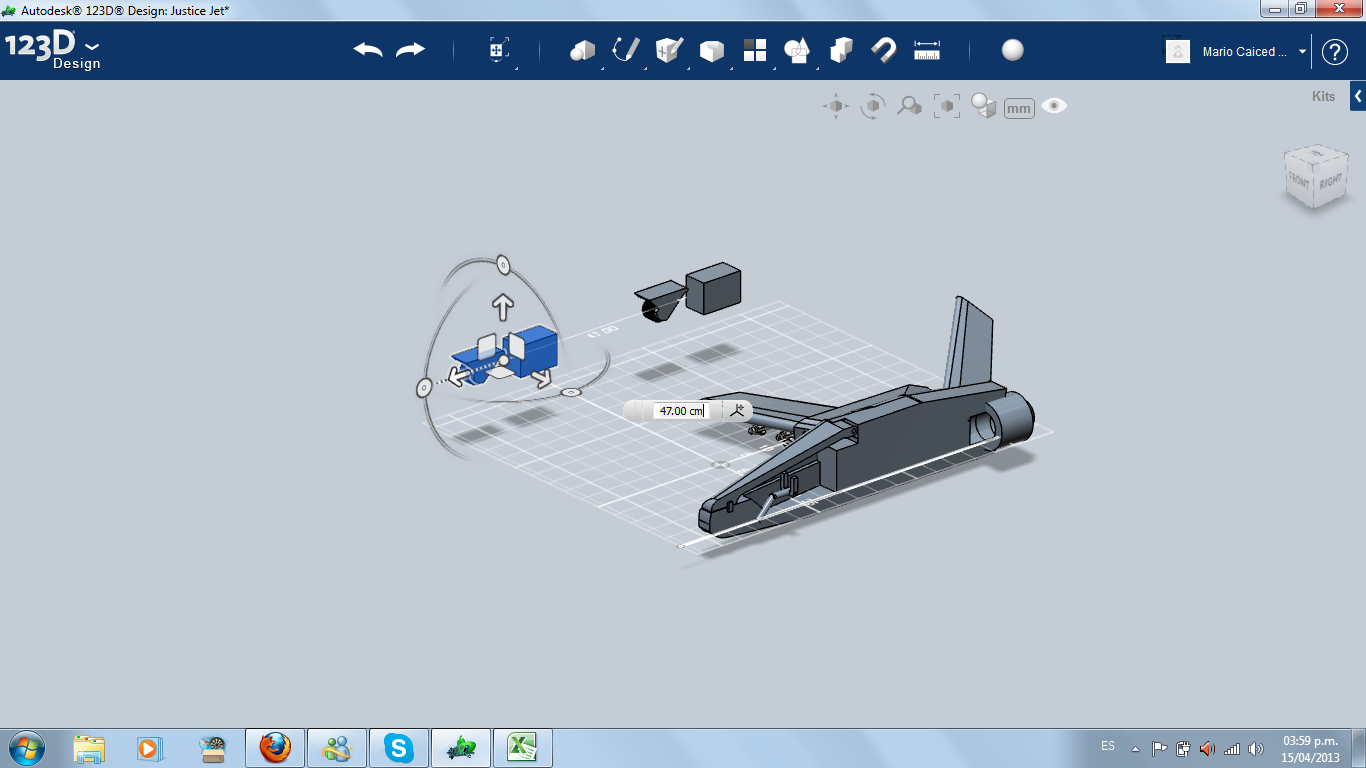Toggle the mm units button

tap(1019, 108)
